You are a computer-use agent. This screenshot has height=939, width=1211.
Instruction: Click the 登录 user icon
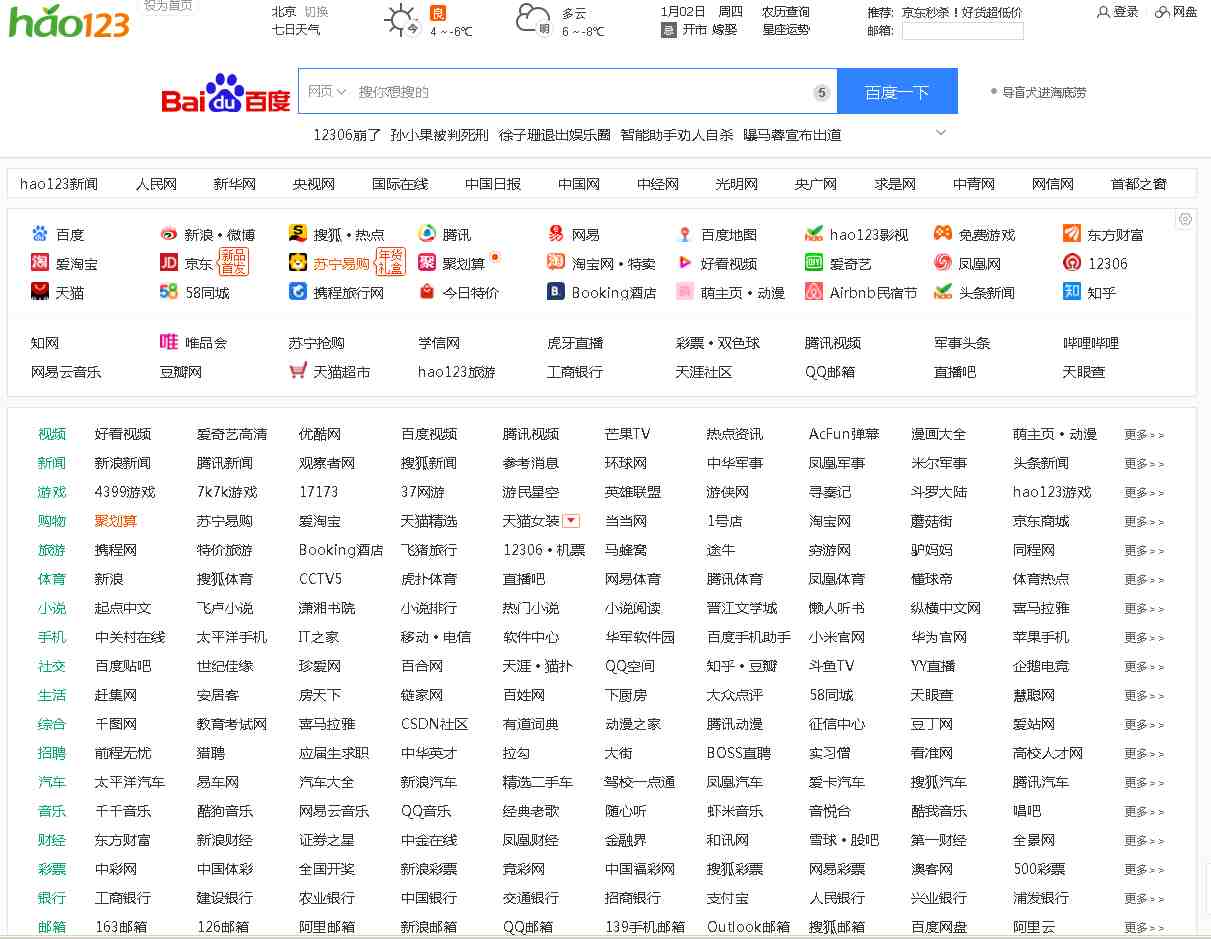[1104, 13]
